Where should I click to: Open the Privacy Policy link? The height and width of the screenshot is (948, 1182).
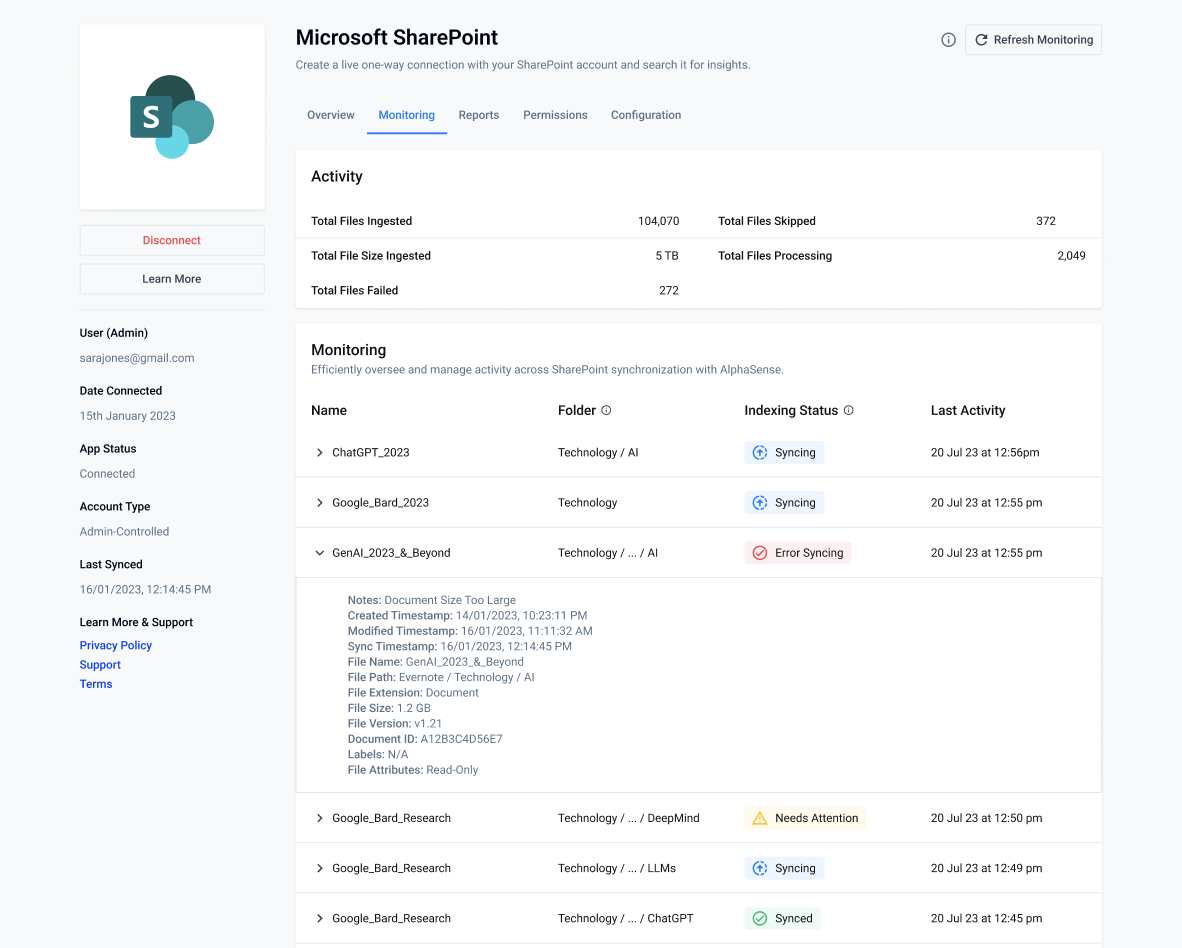(x=115, y=645)
